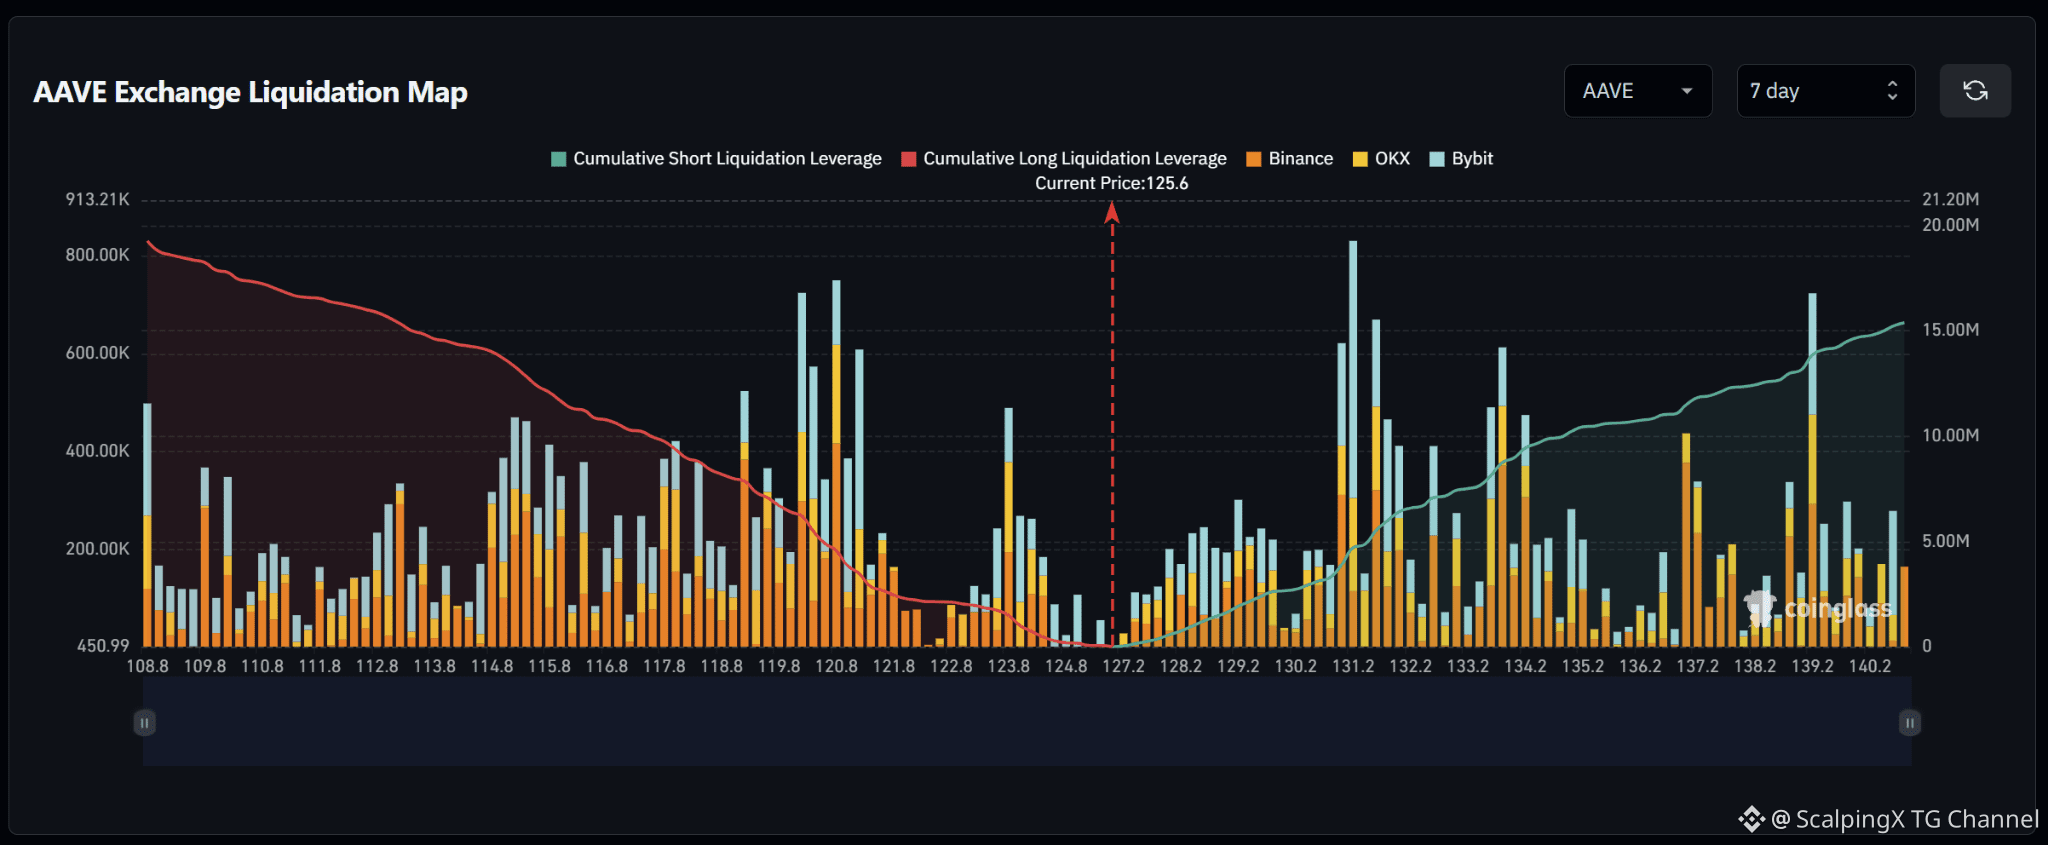Click the 913.21K left axis label
Viewport: 2048px width, 845px height.
click(x=98, y=199)
